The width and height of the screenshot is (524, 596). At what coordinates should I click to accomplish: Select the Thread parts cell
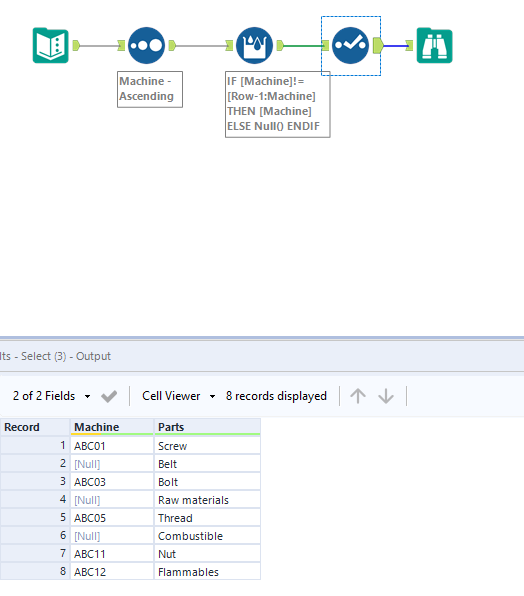point(207,518)
